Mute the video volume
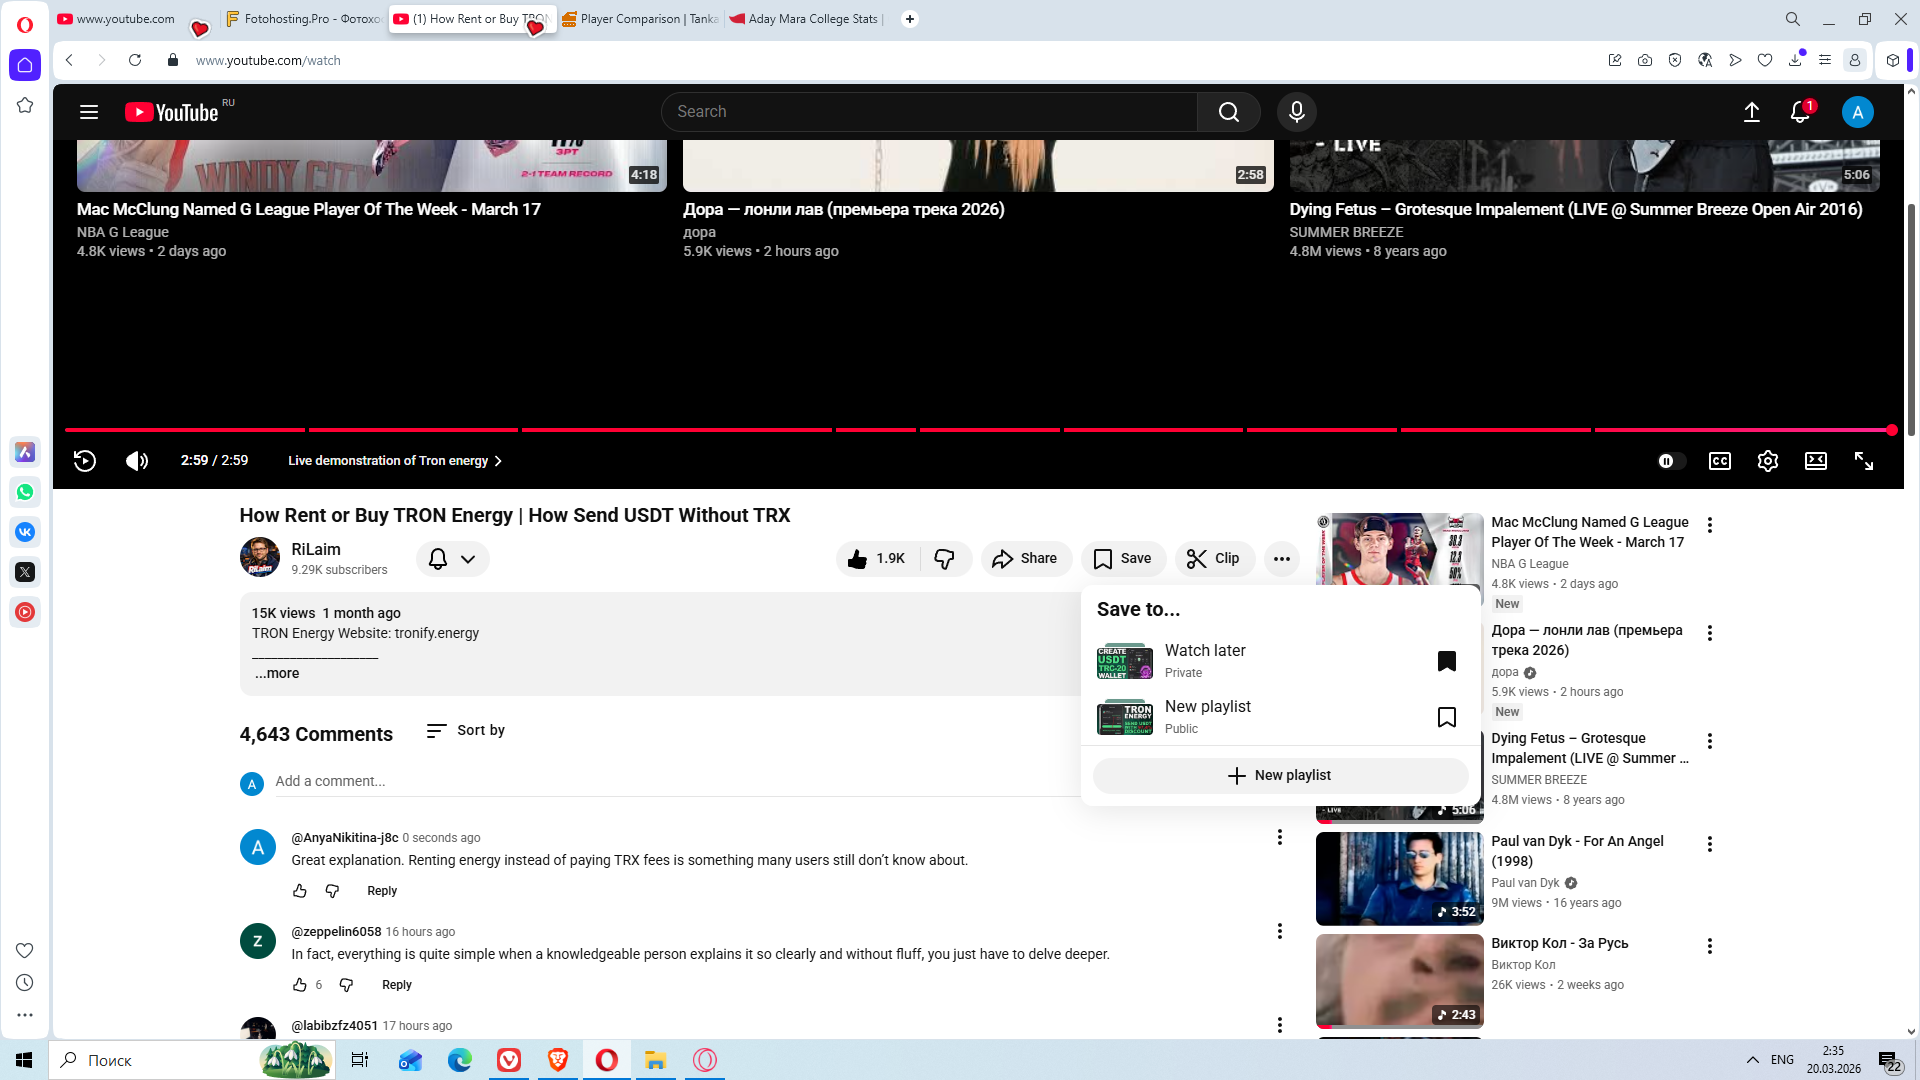The width and height of the screenshot is (1920, 1080). click(x=137, y=461)
